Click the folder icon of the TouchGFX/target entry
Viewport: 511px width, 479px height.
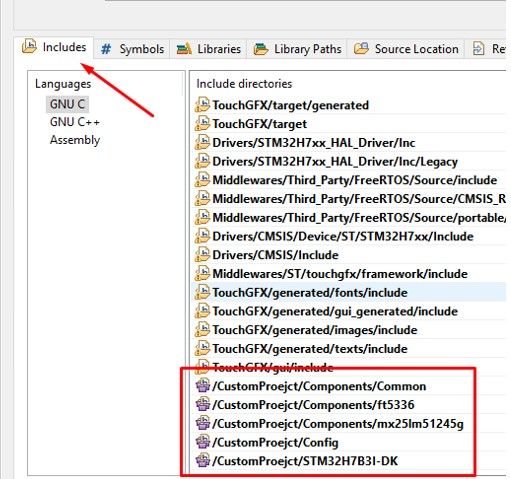(202, 124)
